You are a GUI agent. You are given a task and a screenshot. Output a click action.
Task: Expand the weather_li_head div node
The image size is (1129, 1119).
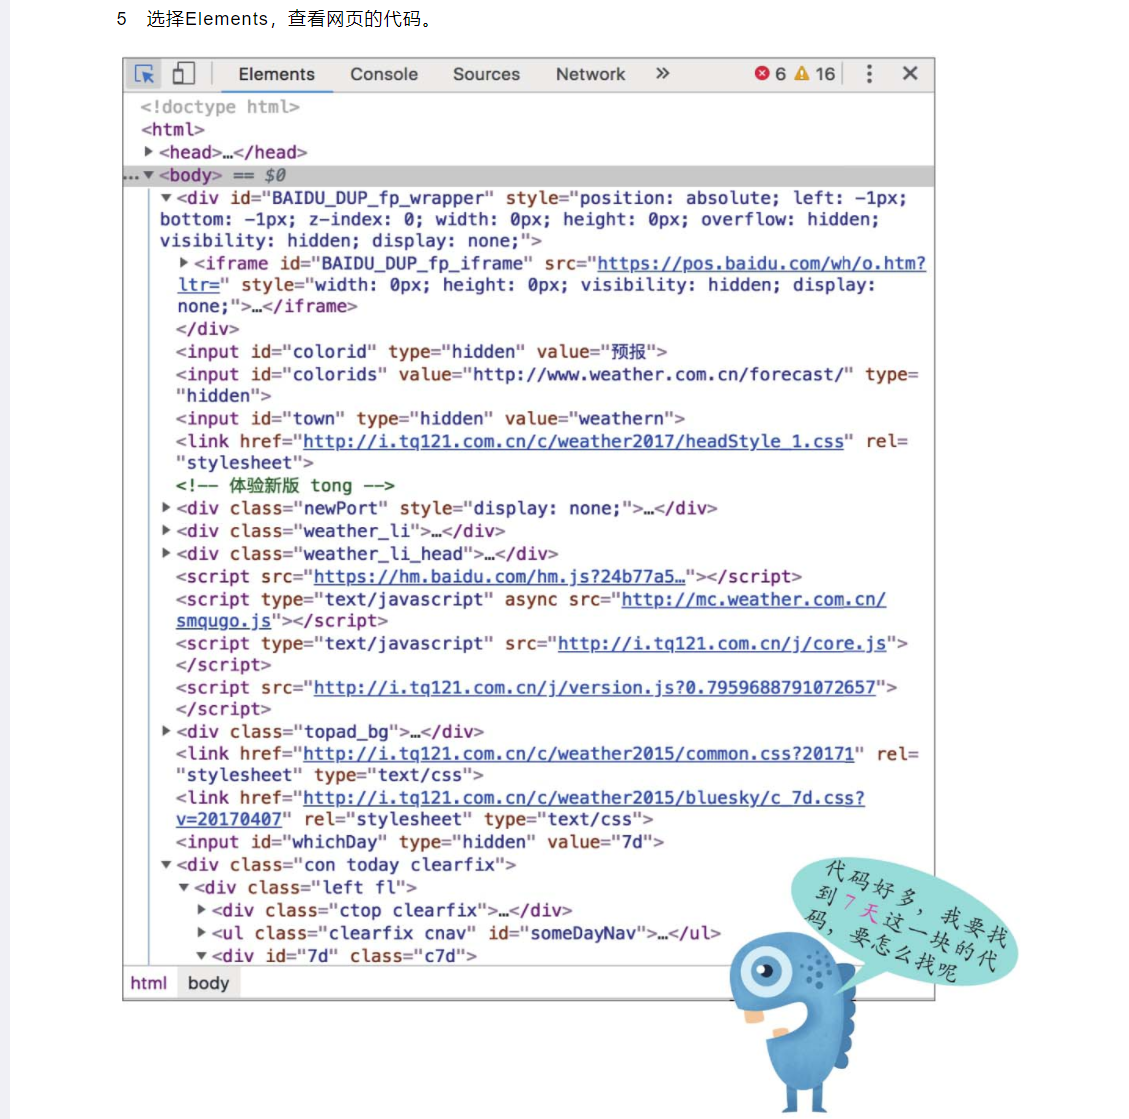point(166,553)
